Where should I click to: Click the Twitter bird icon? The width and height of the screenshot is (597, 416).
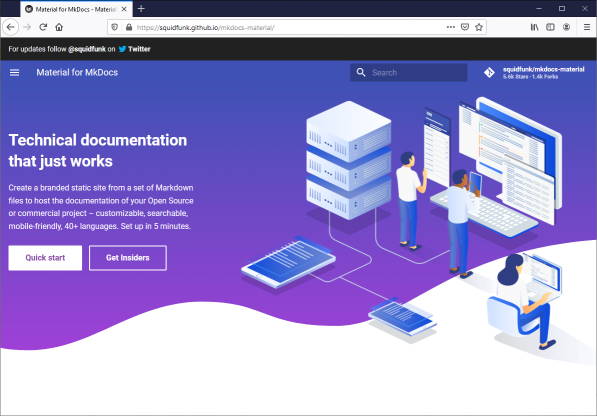click(x=122, y=49)
